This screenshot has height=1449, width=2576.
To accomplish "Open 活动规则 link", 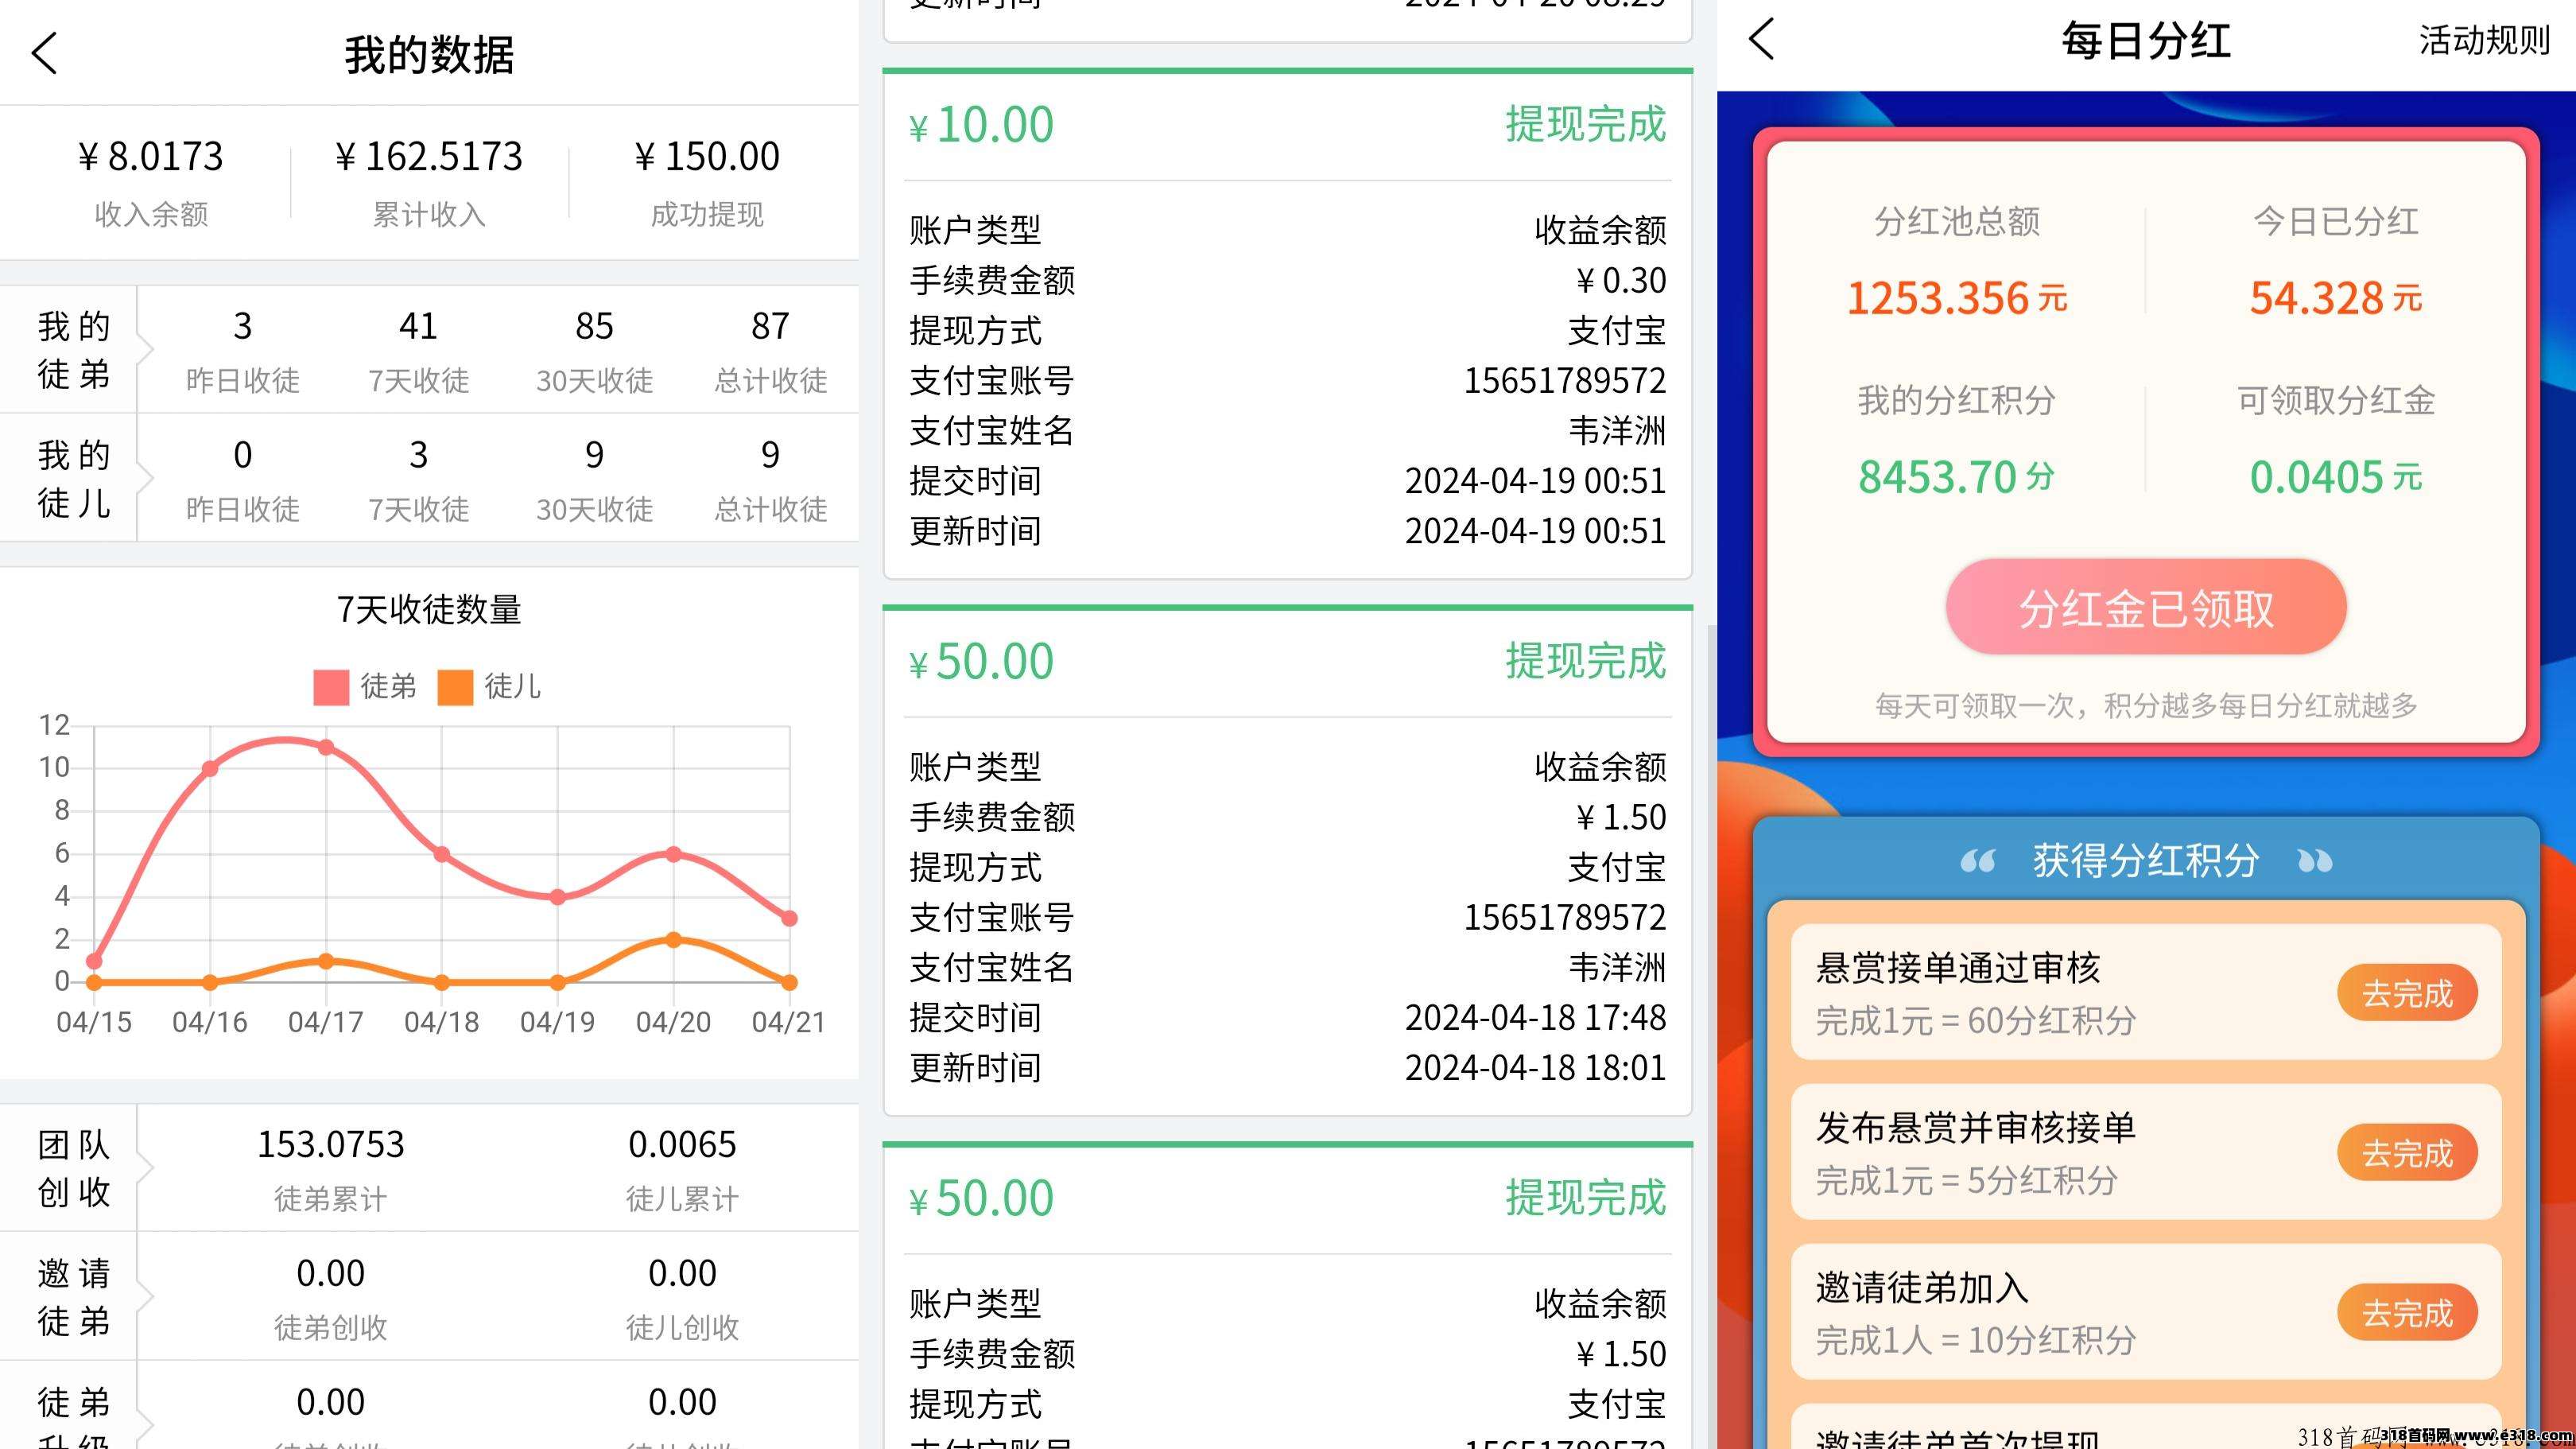I will [2484, 40].
